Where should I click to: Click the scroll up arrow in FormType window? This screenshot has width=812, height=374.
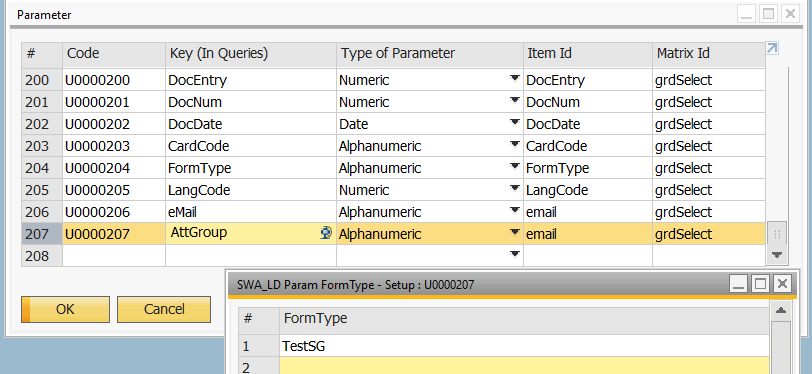point(781,310)
